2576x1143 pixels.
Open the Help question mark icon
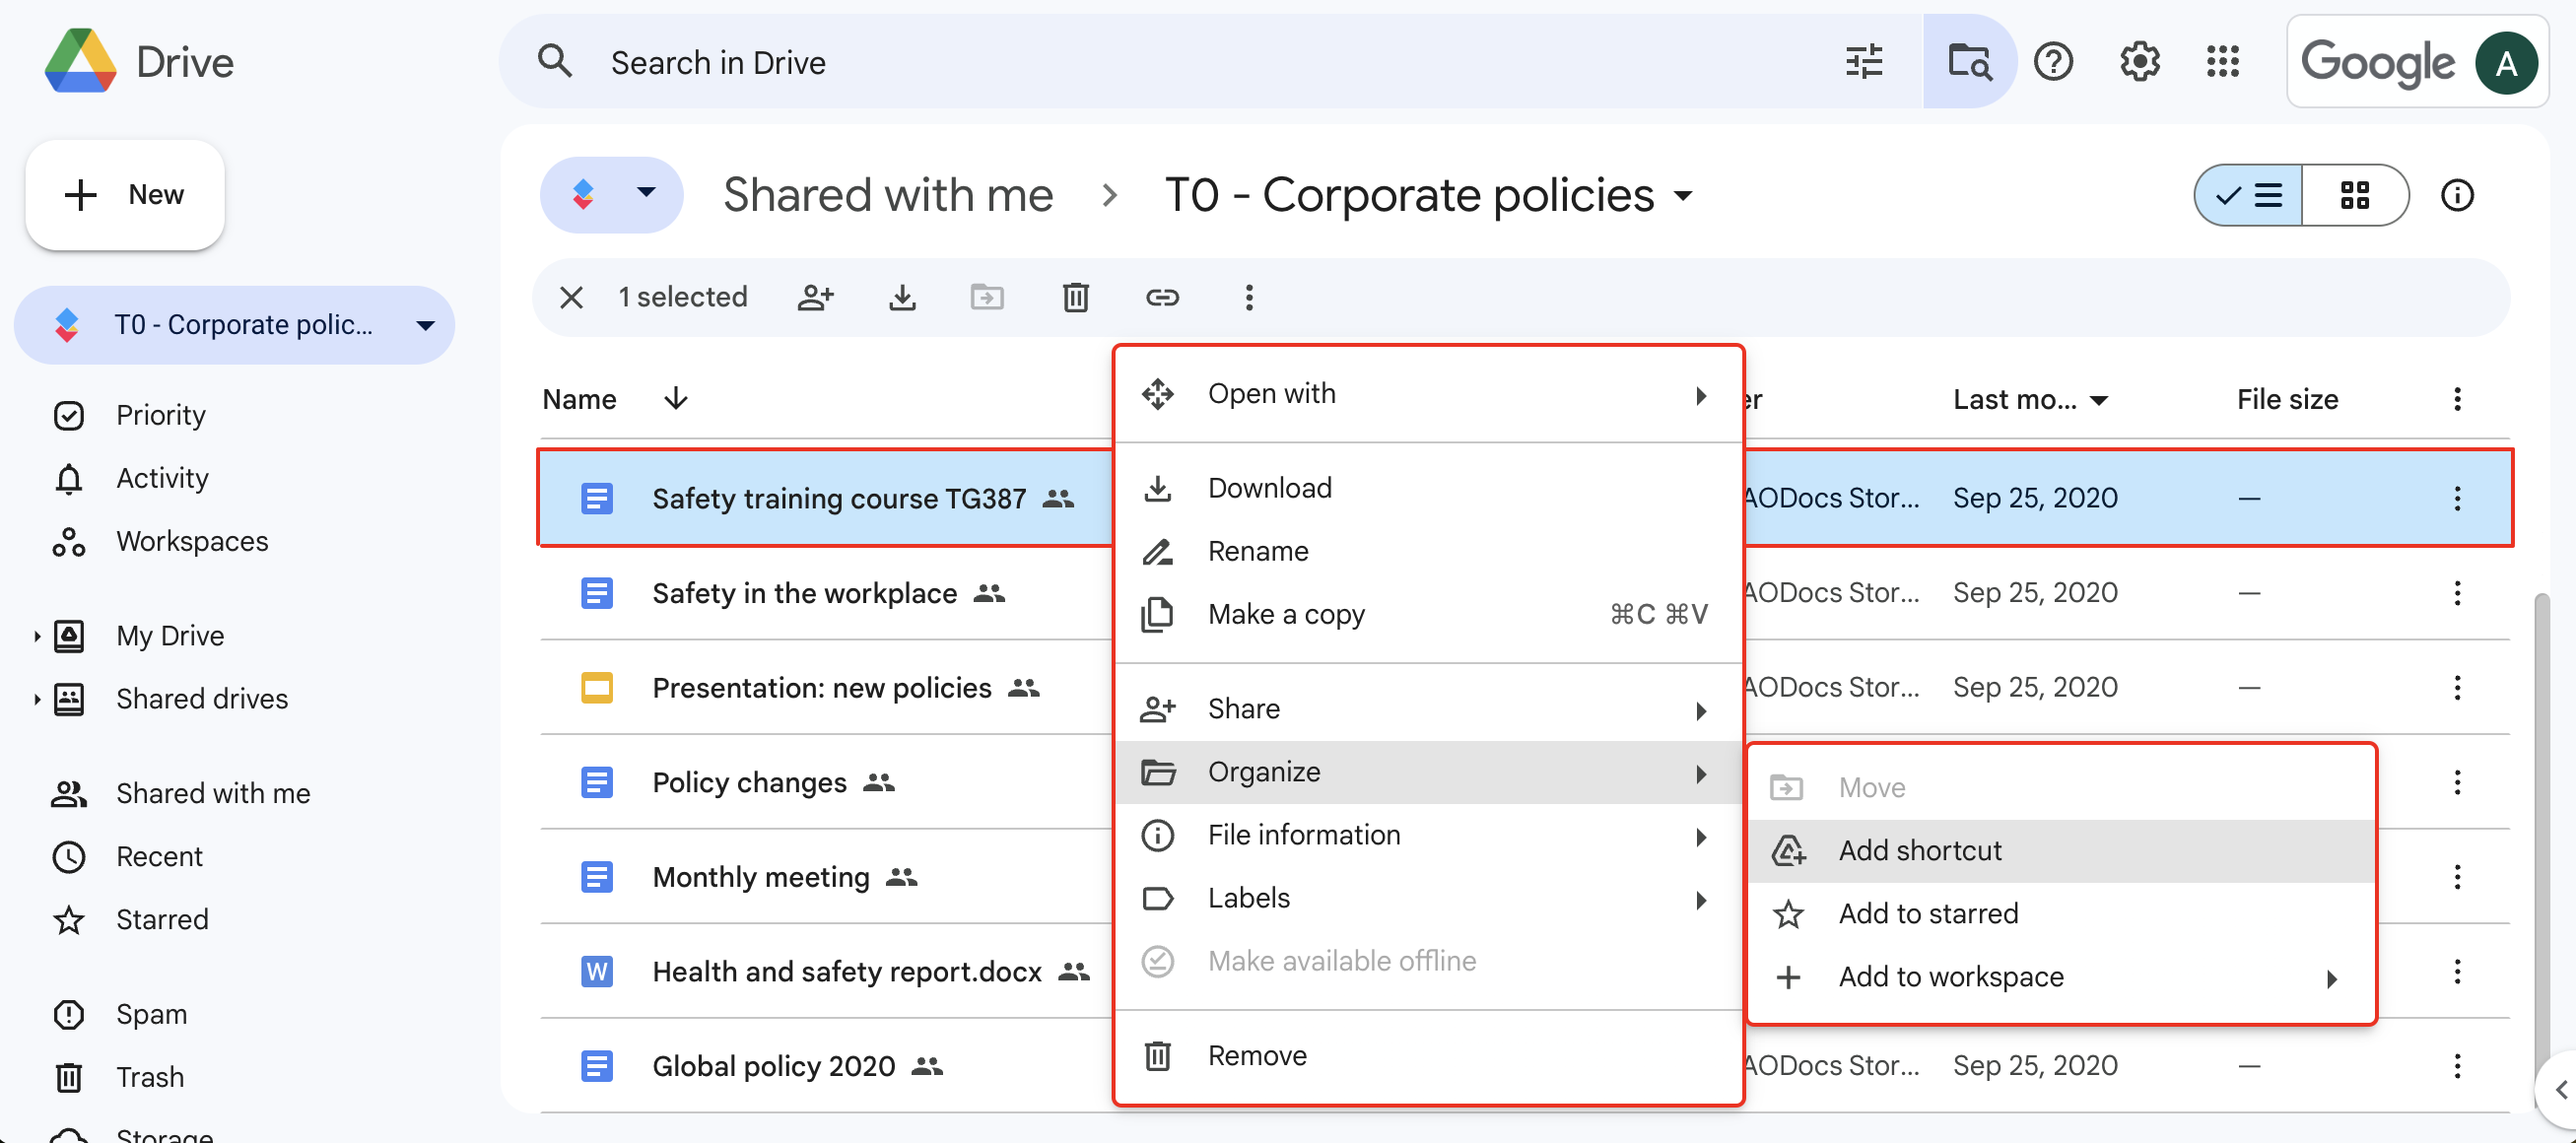(2053, 62)
